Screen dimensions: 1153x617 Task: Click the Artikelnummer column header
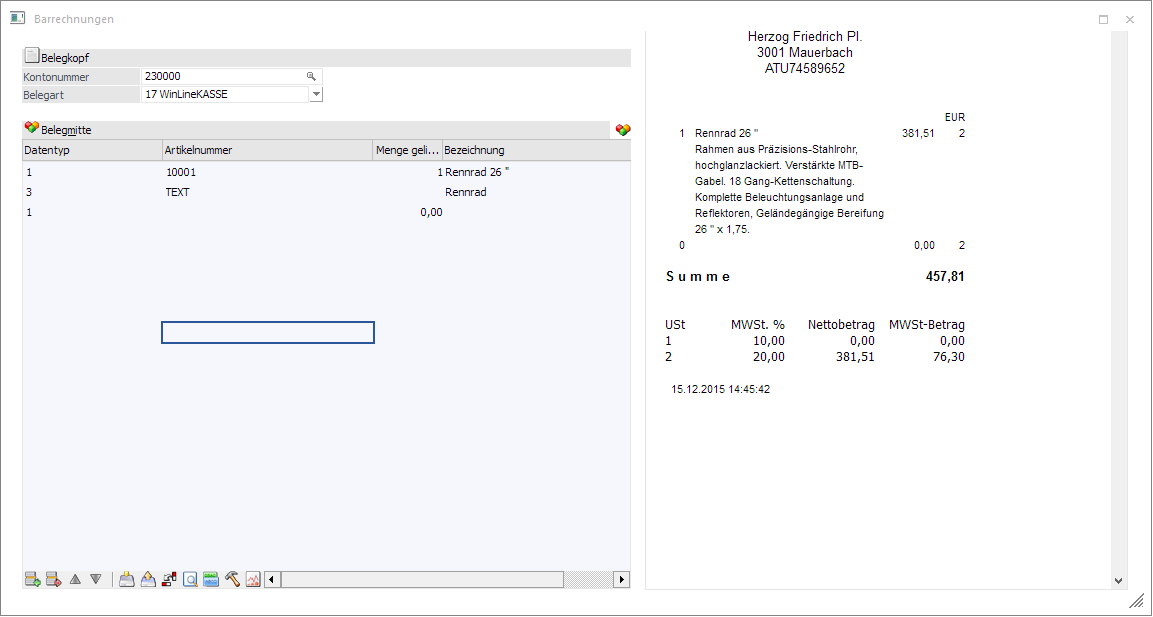268,150
